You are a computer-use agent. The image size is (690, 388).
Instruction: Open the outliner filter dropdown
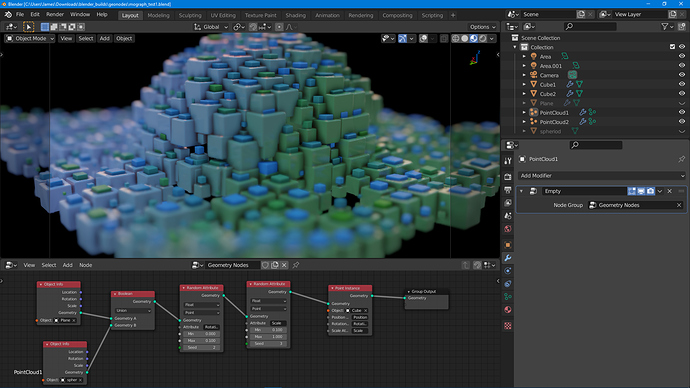667,27
